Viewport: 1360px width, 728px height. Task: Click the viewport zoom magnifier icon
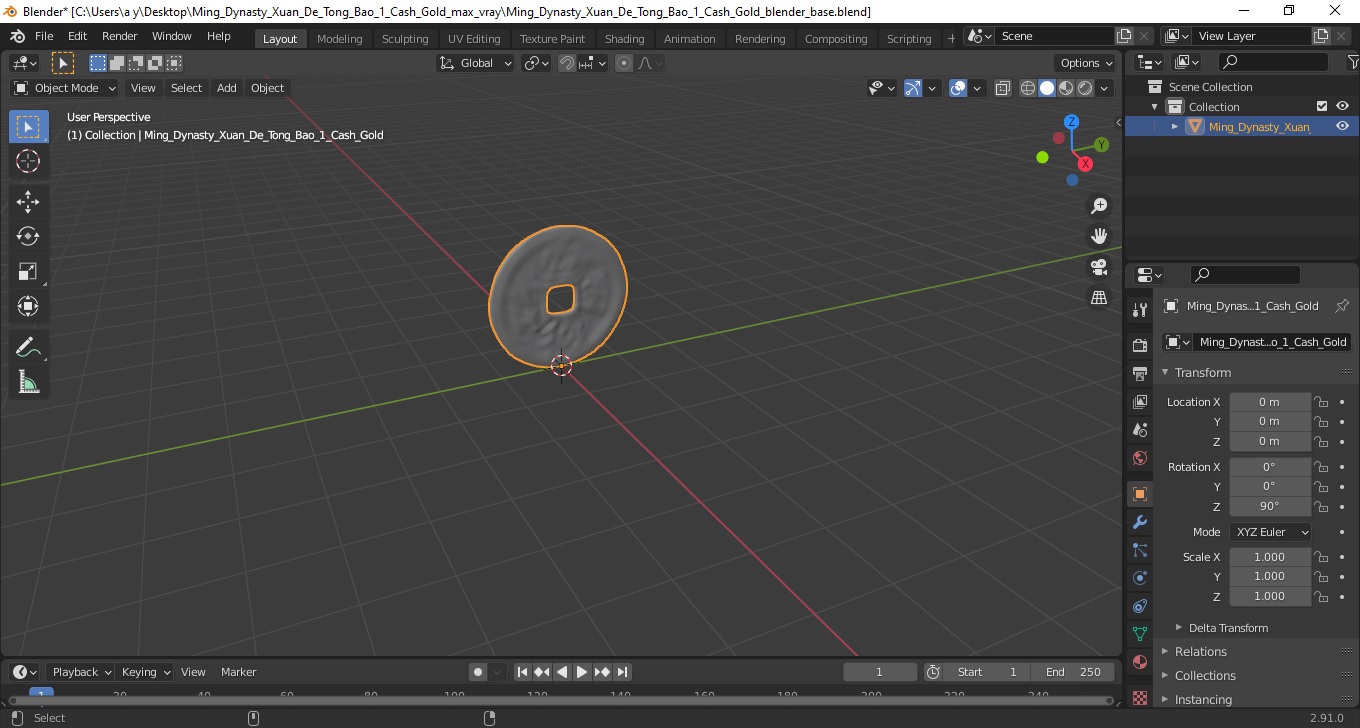[x=1099, y=206]
